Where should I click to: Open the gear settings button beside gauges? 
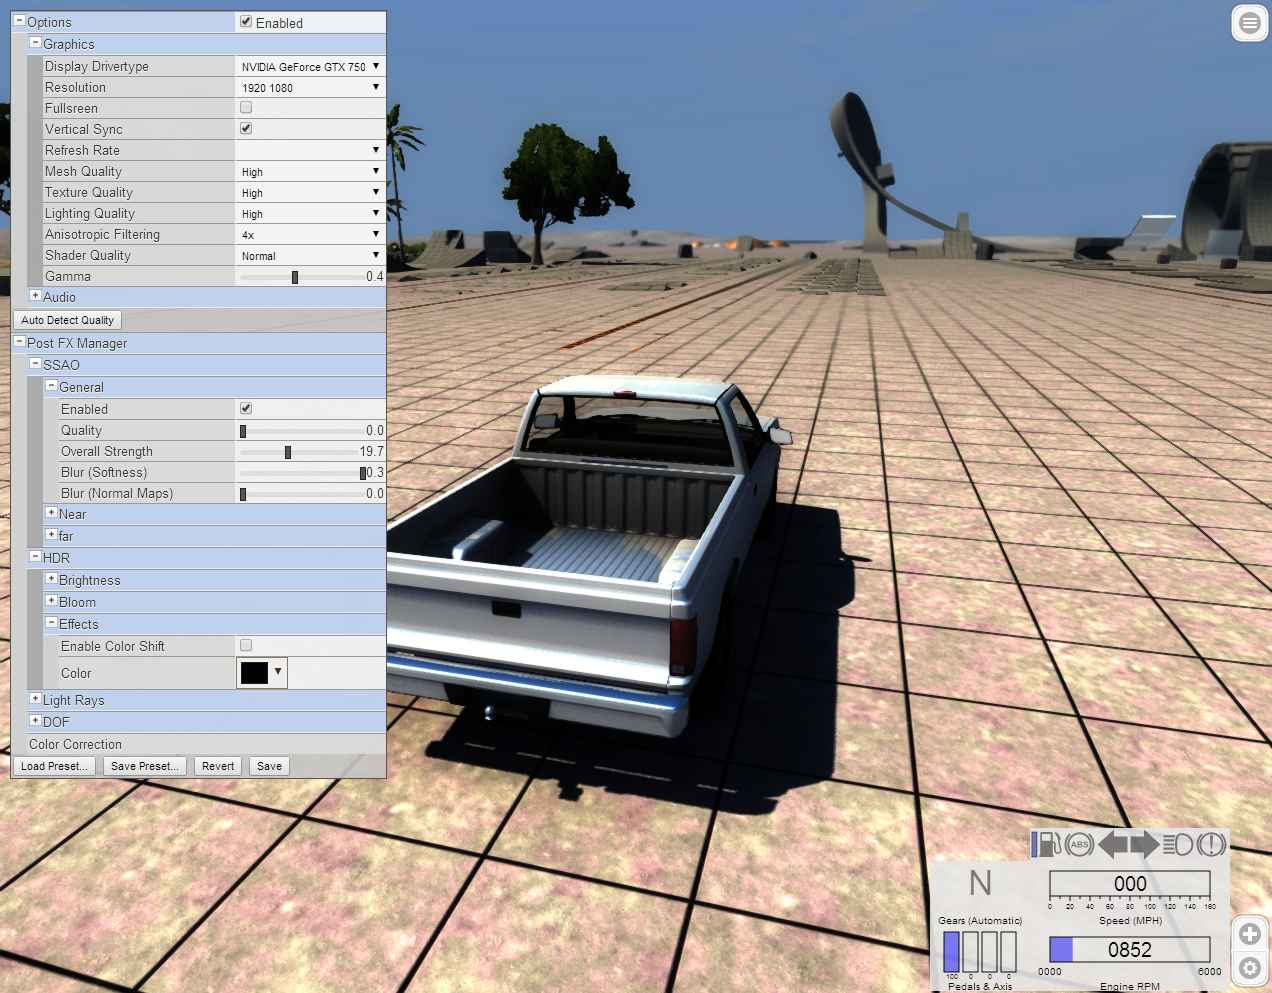click(1250, 968)
